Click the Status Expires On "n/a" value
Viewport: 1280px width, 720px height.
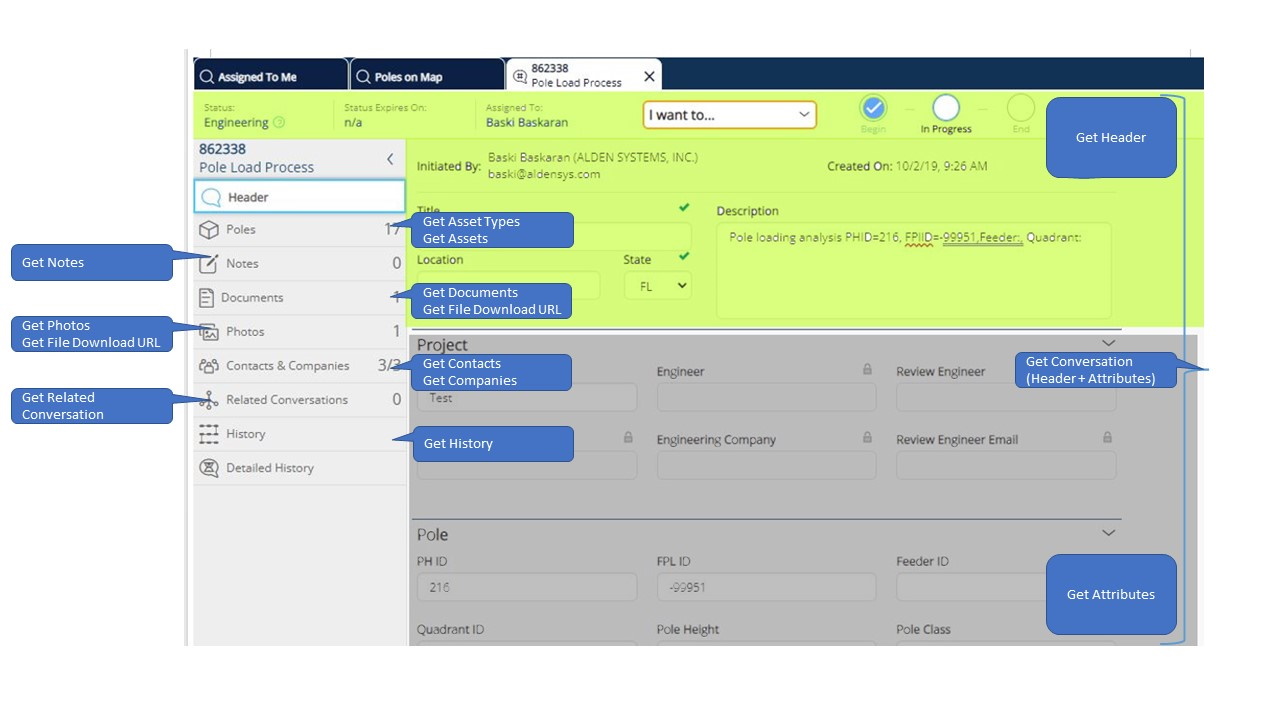(353, 123)
